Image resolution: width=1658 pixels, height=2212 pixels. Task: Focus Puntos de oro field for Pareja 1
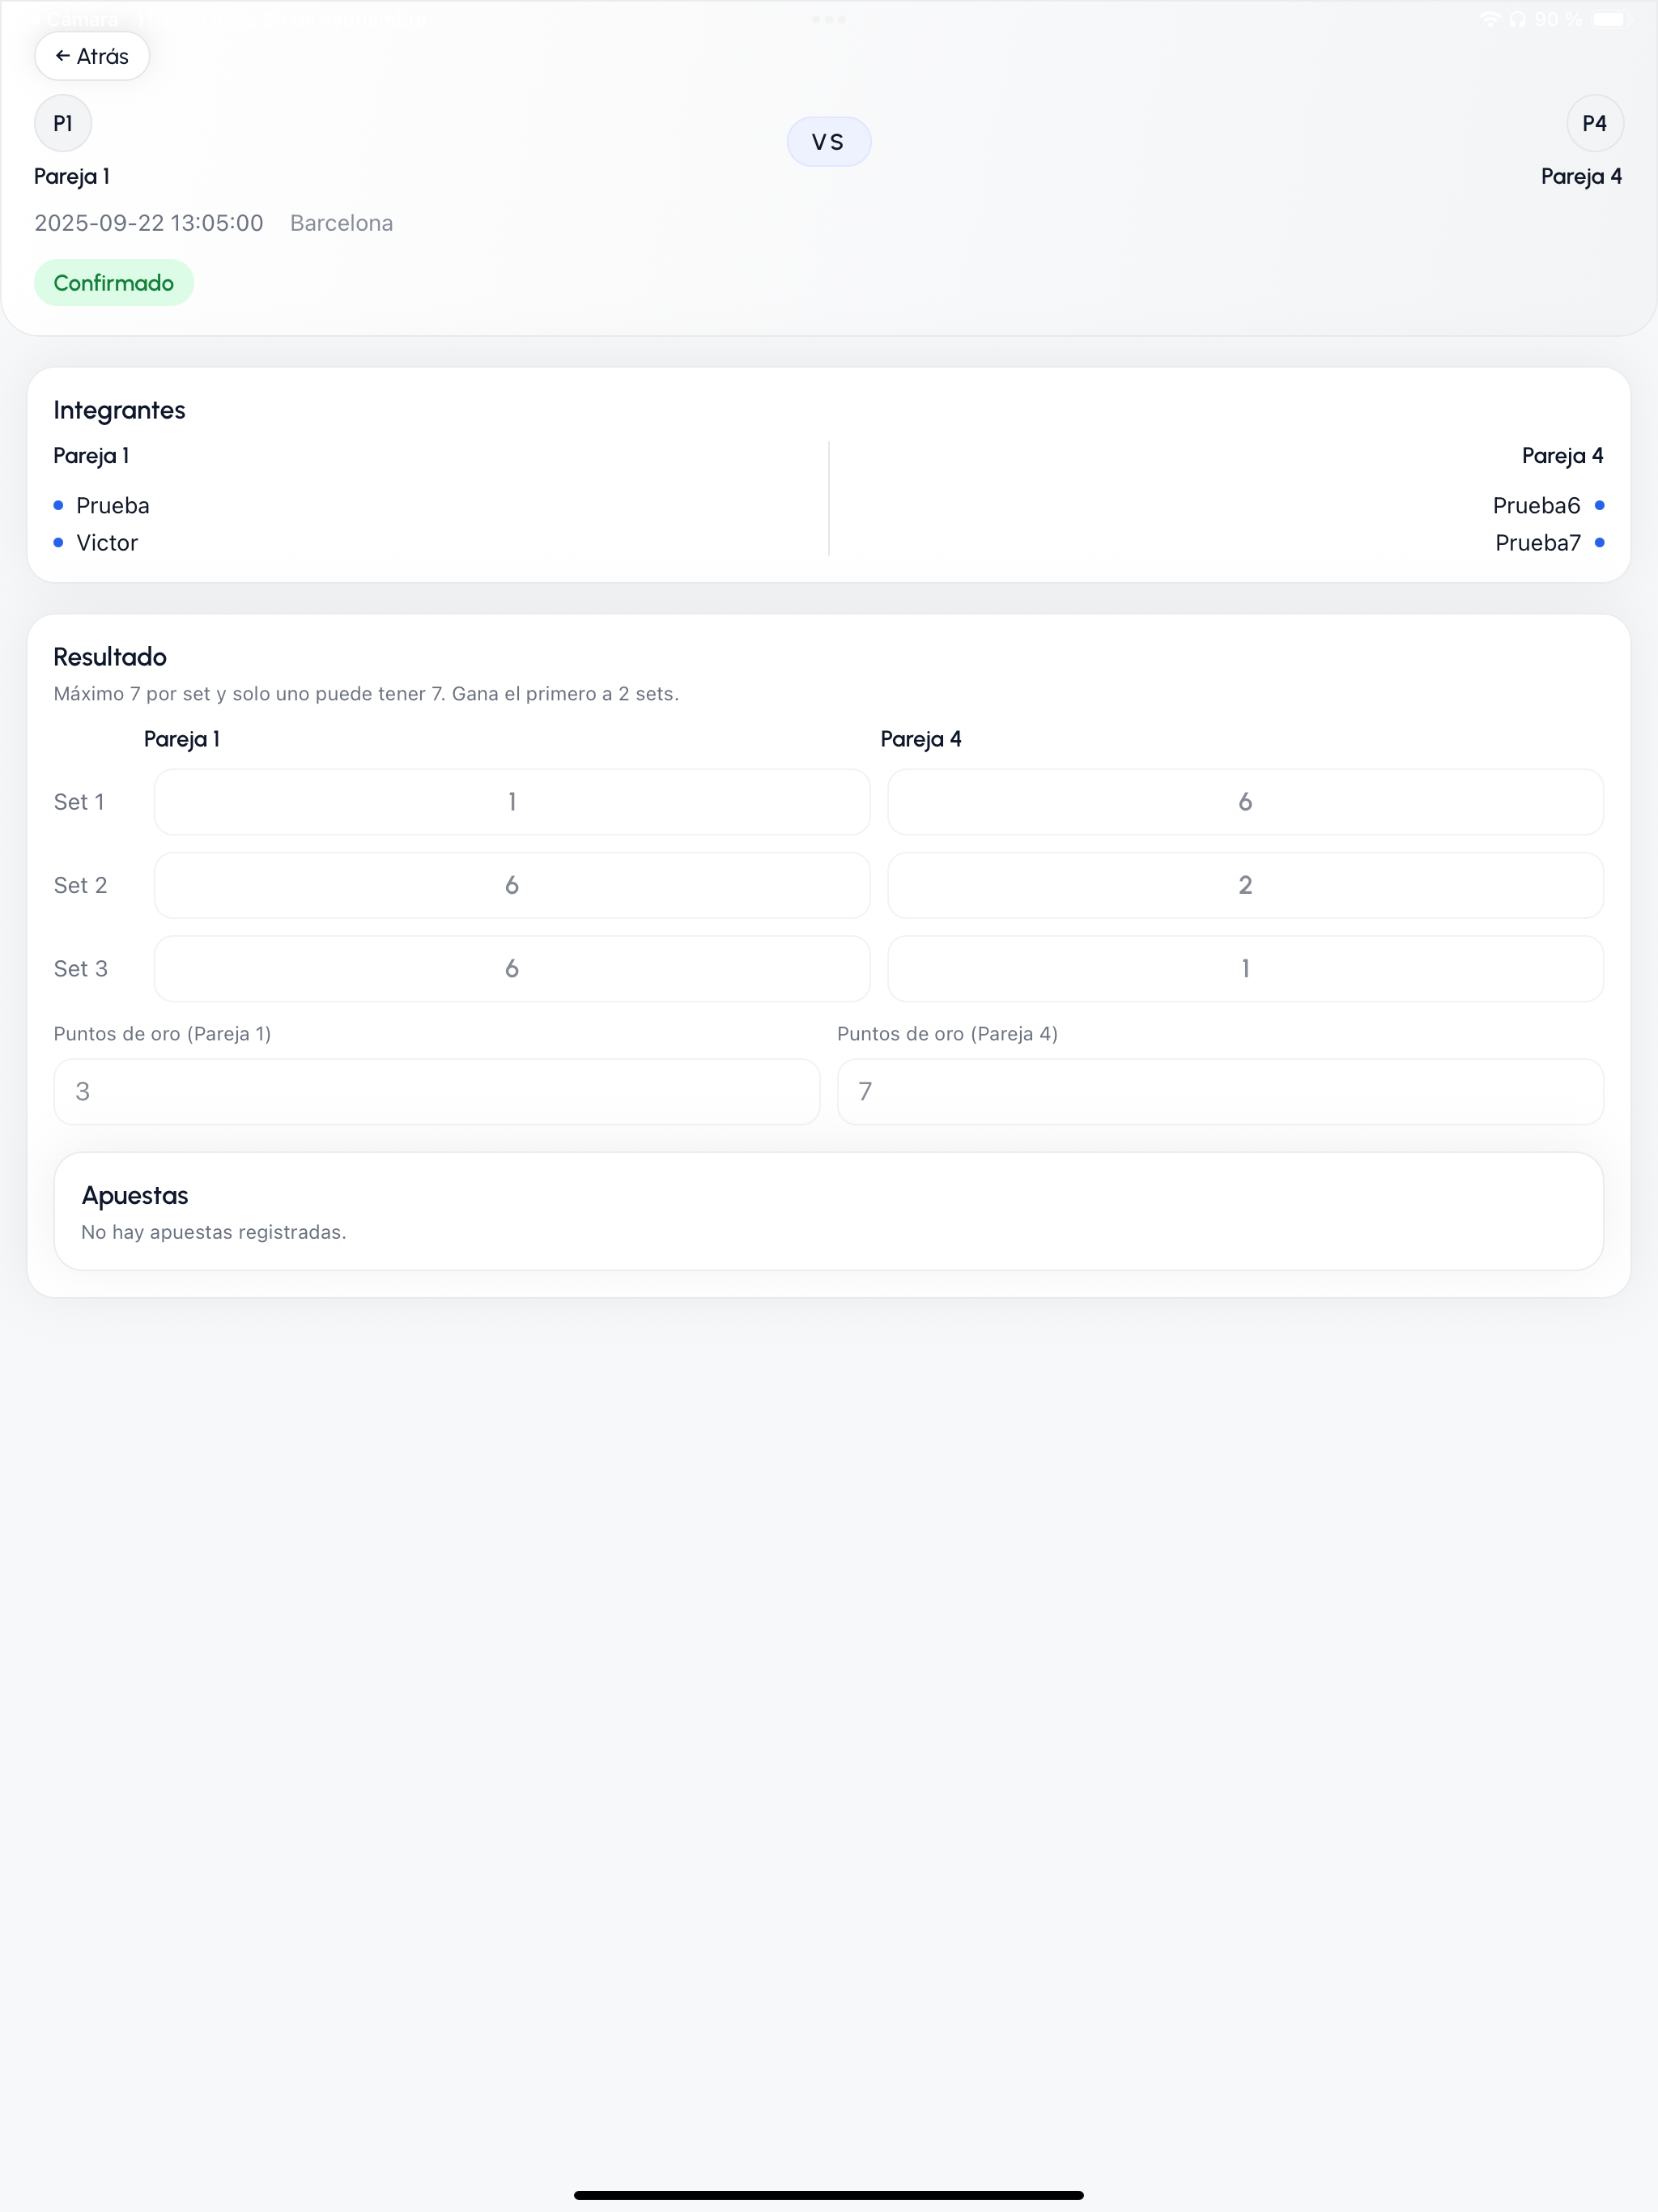click(x=437, y=1092)
